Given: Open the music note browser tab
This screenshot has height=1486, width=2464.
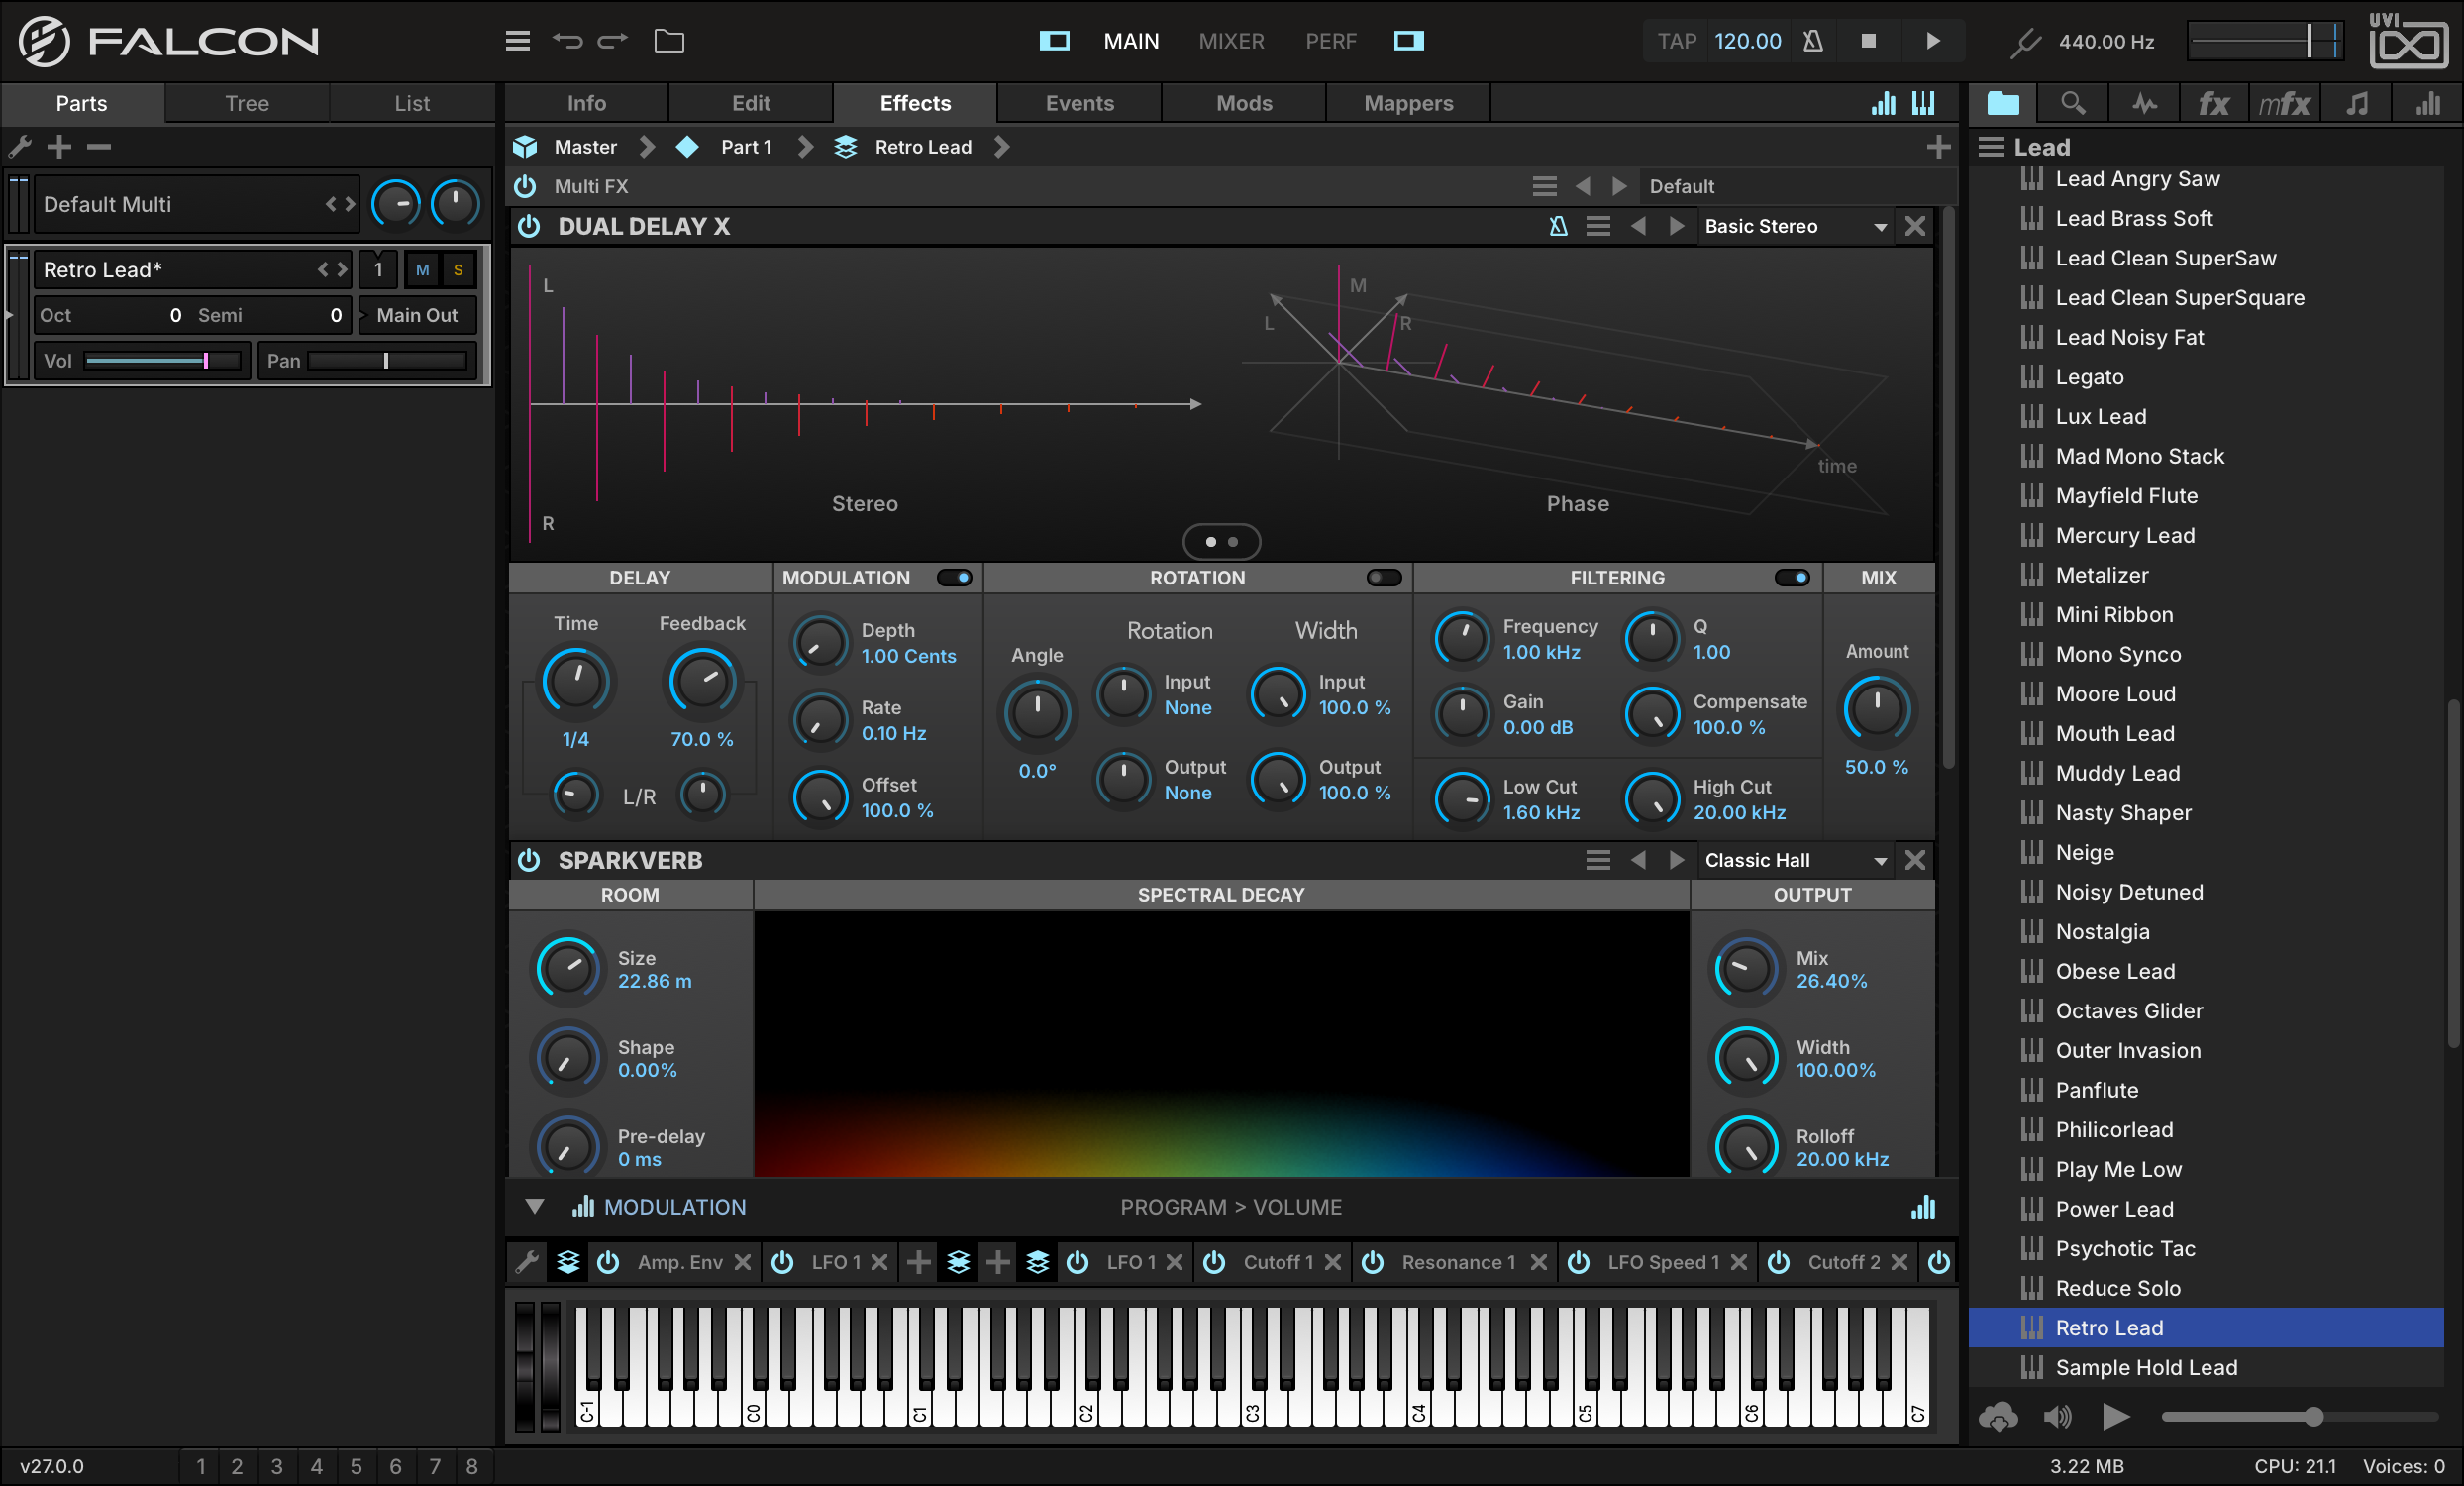Looking at the screenshot, I should [2356, 103].
